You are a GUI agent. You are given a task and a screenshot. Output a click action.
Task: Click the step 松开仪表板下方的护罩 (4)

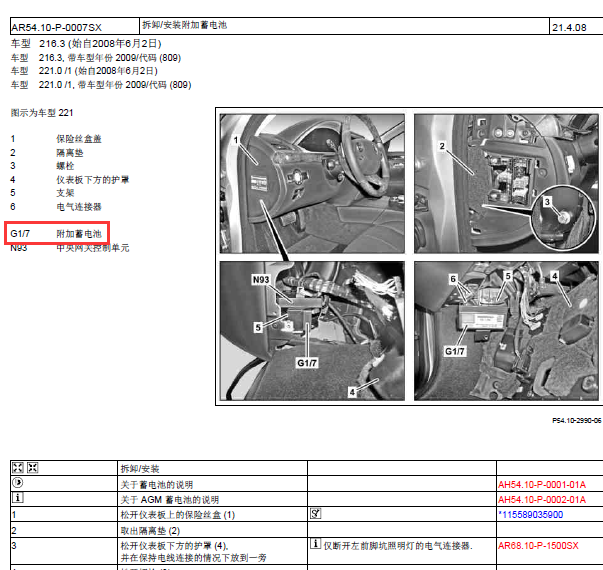(x=175, y=545)
